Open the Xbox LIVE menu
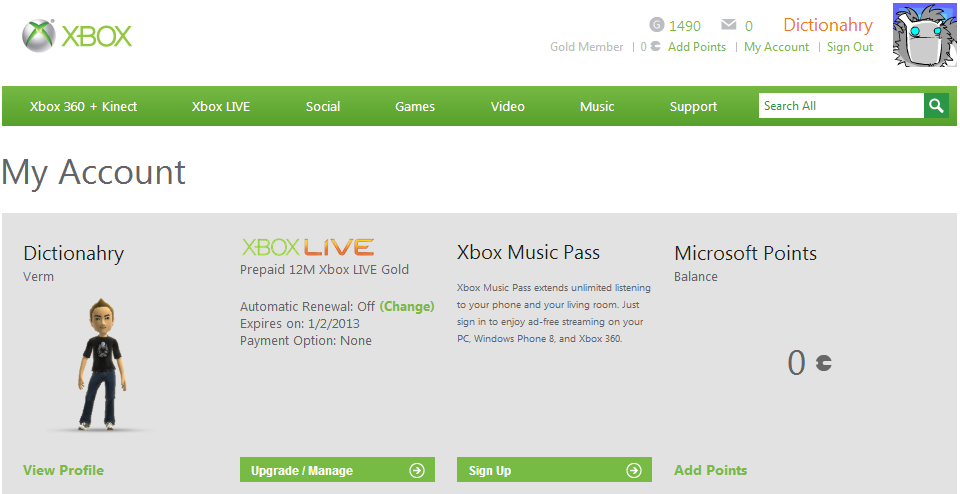Screen dimensions: 960x494 coord(220,107)
